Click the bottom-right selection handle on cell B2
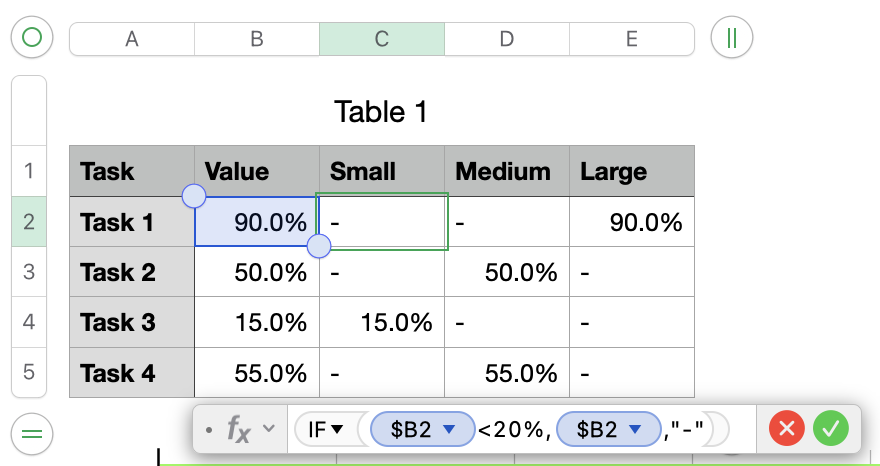The width and height of the screenshot is (880, 466). point(319,246)
